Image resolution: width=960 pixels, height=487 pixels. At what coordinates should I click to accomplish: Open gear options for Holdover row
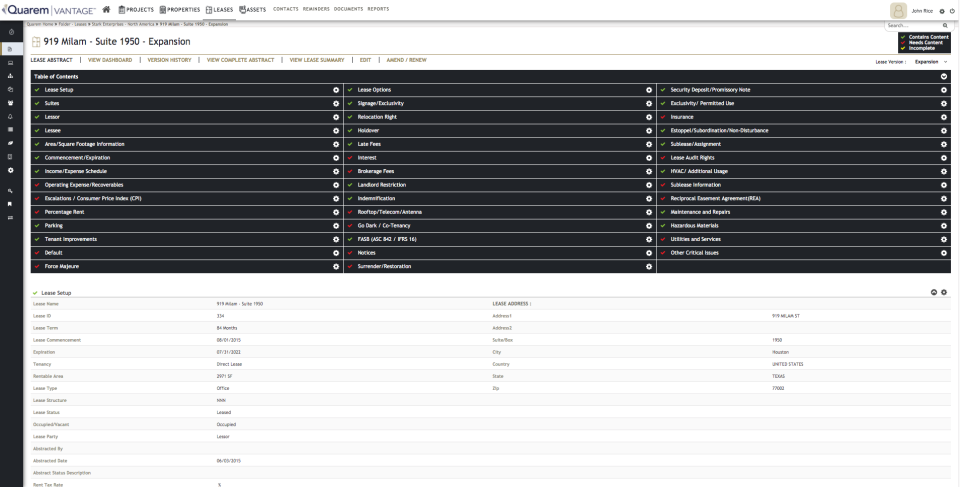(x=649, y=130)
